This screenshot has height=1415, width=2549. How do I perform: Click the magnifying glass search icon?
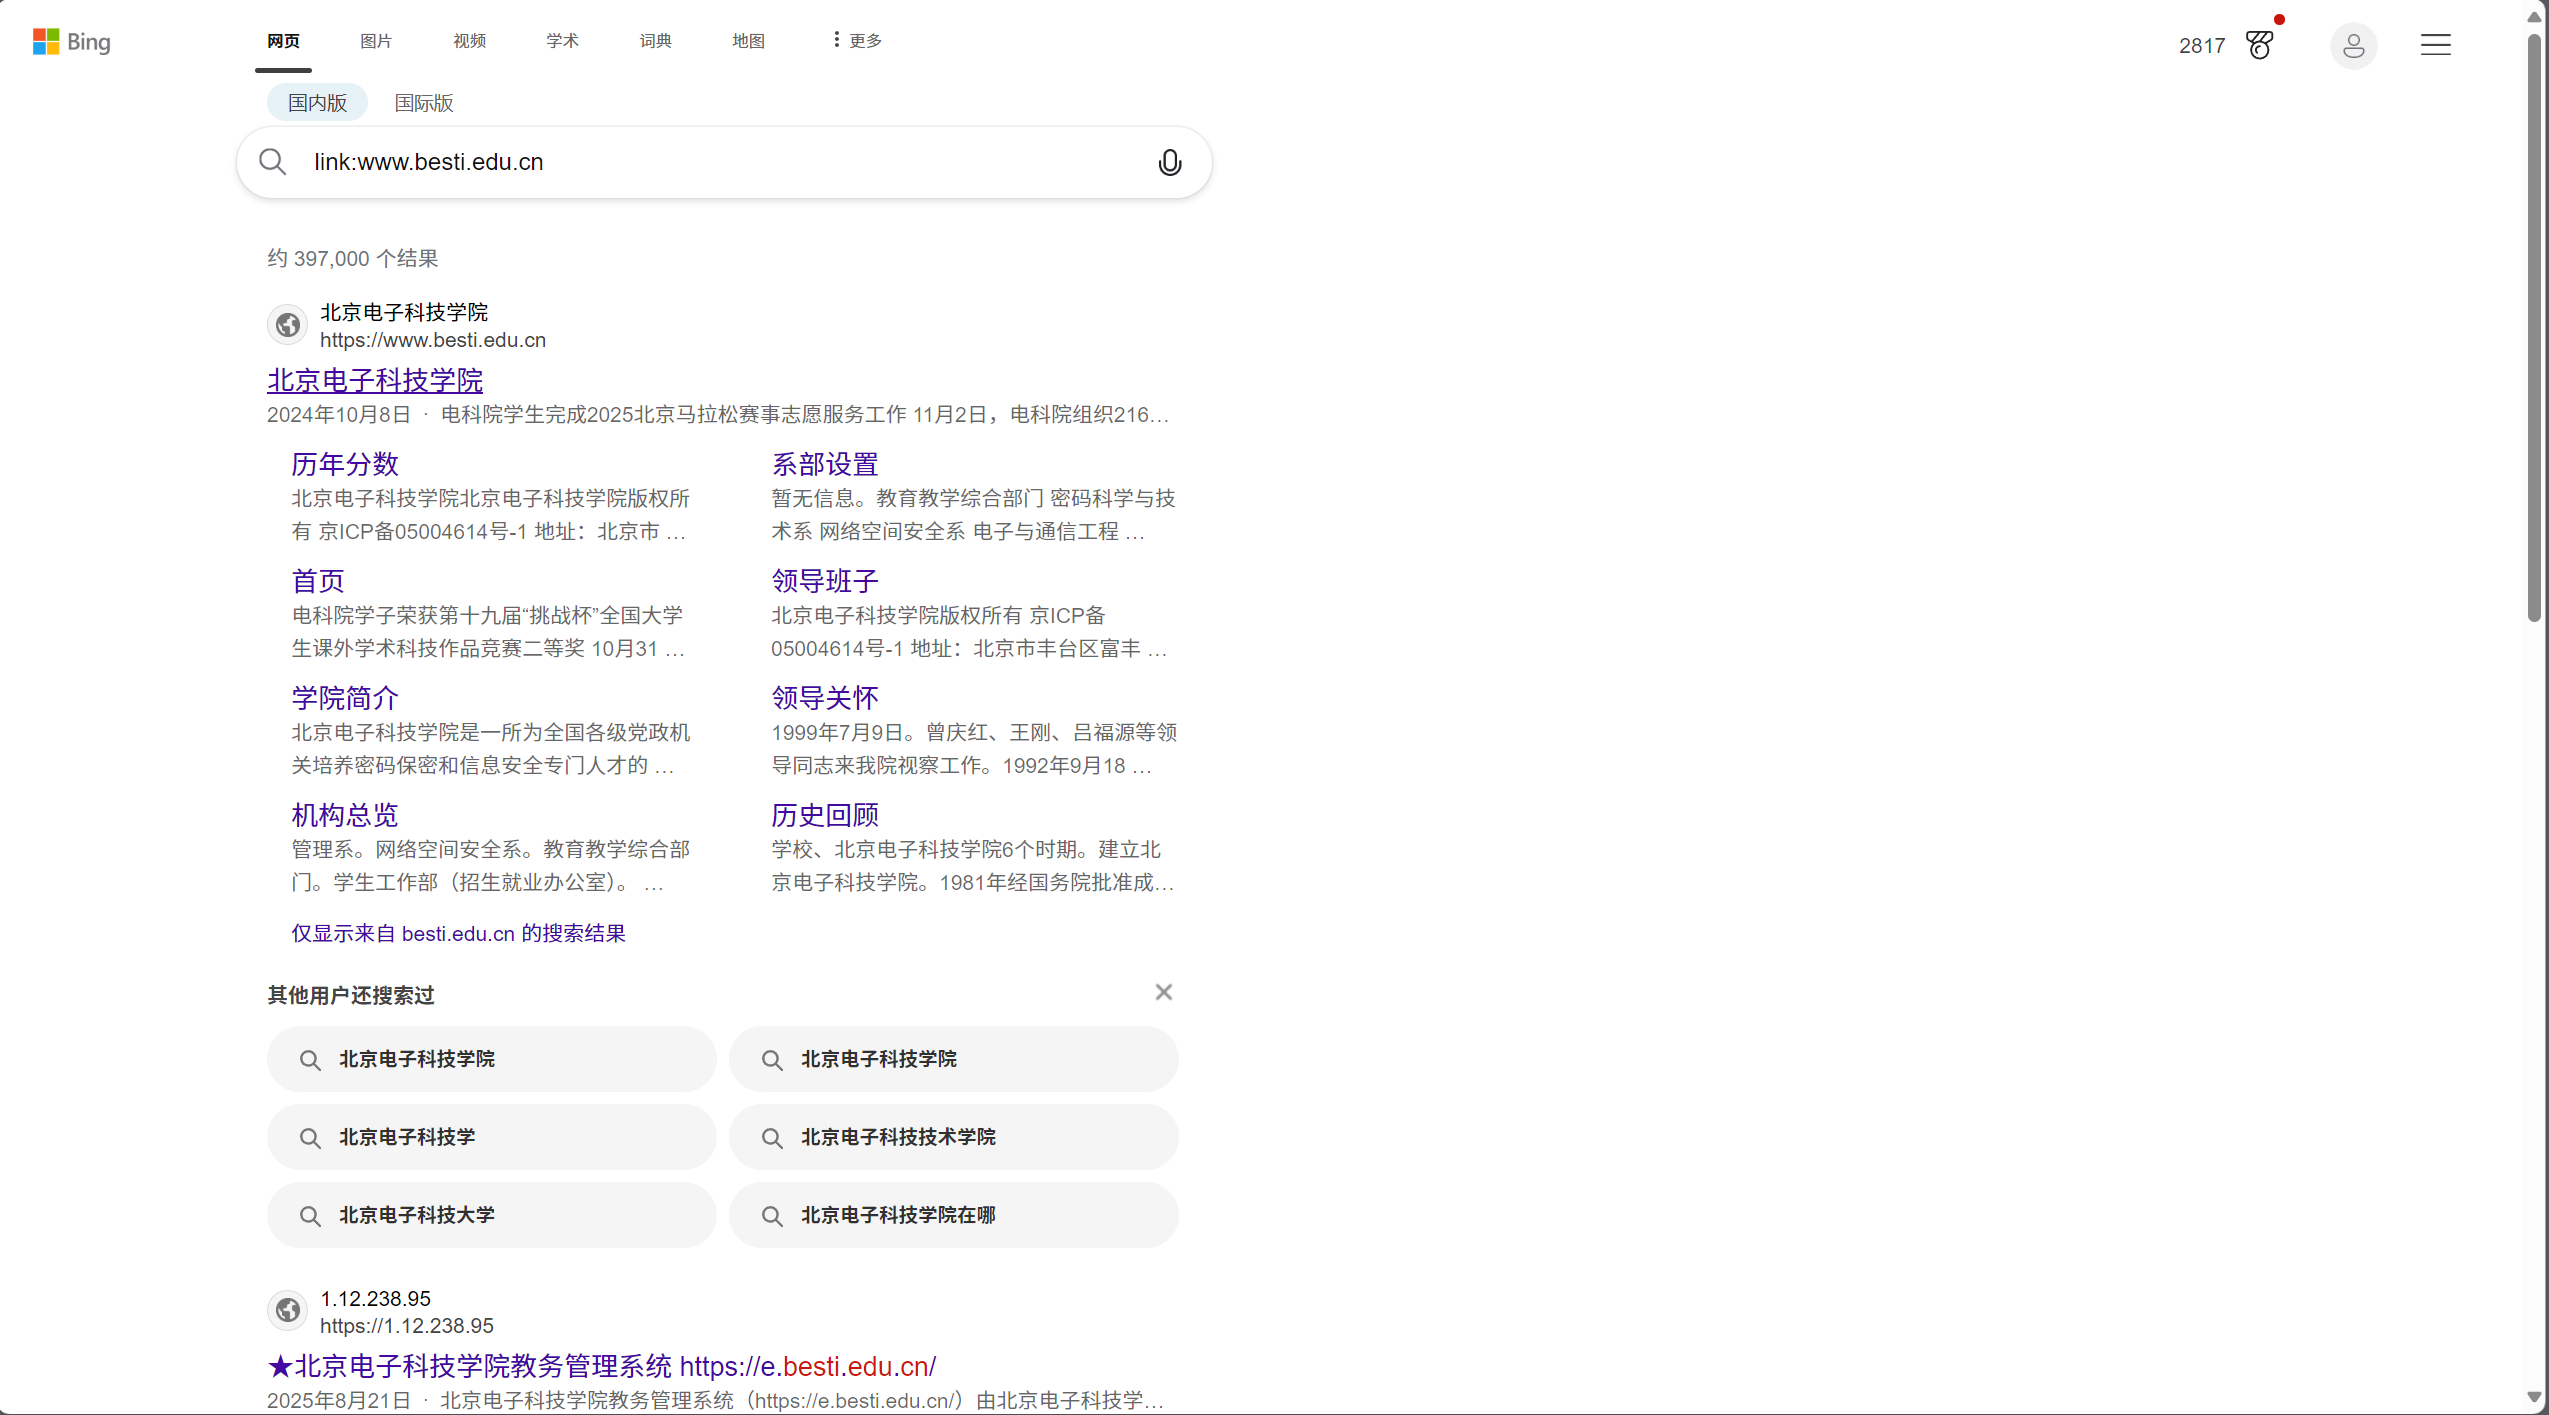pos(272,161)
